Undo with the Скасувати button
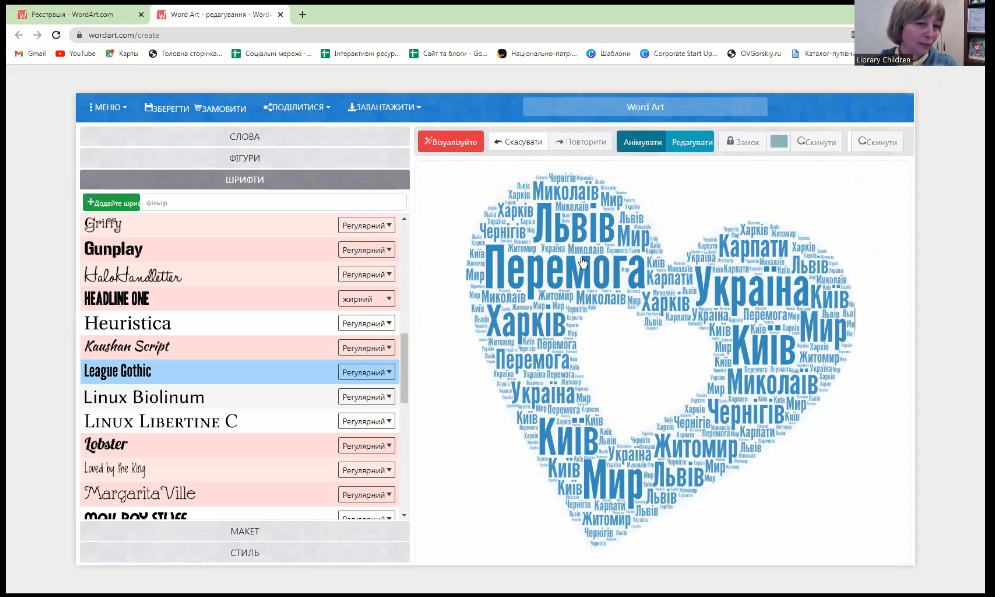The width and height of the screenshot is (995, 597). pyautogui.click(x=518, y=142)
